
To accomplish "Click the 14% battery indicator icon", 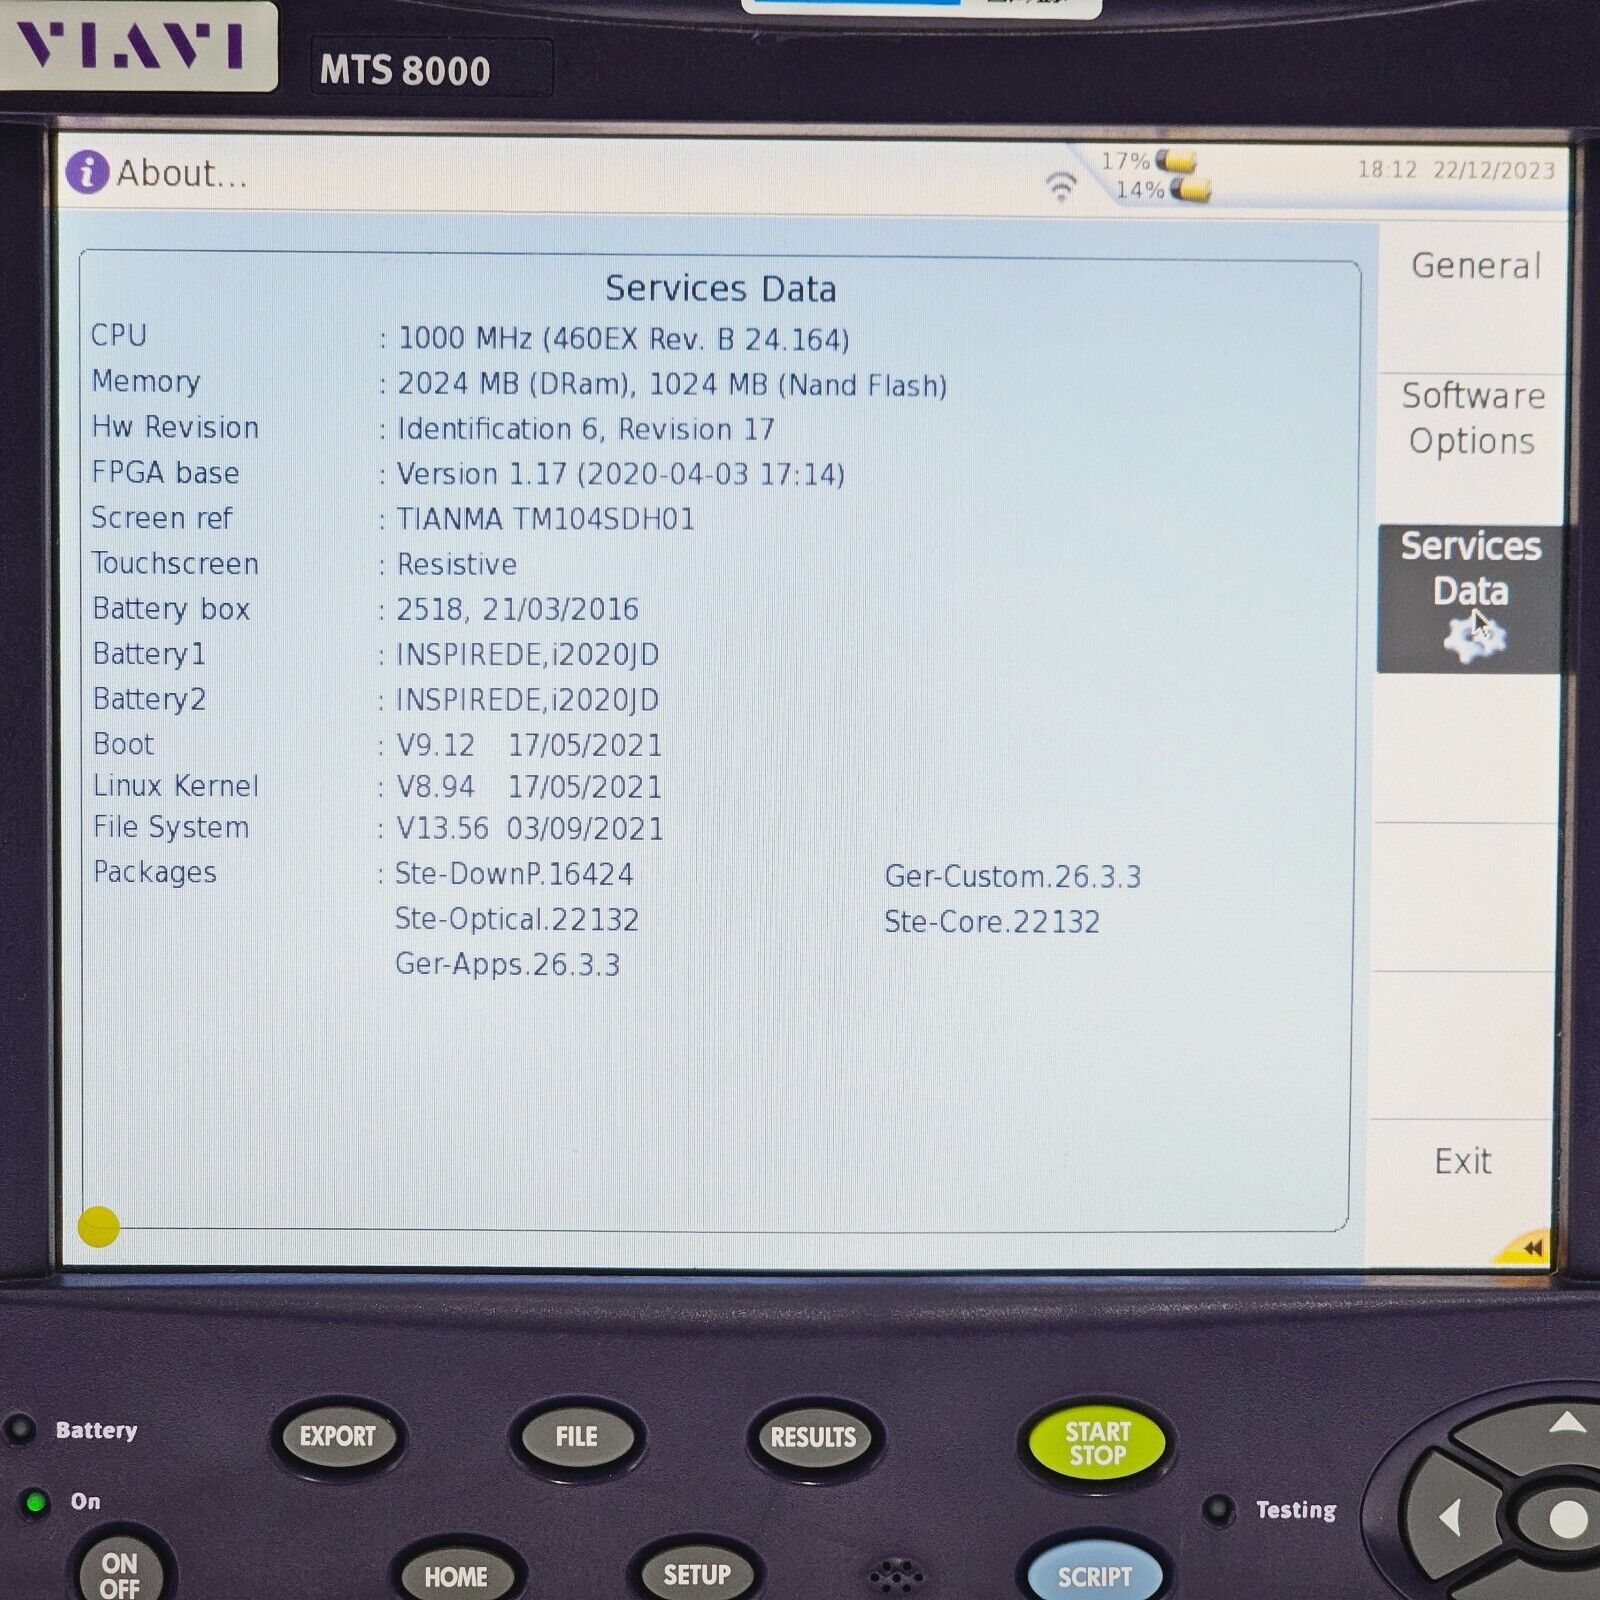I will tap(1189, 189).
